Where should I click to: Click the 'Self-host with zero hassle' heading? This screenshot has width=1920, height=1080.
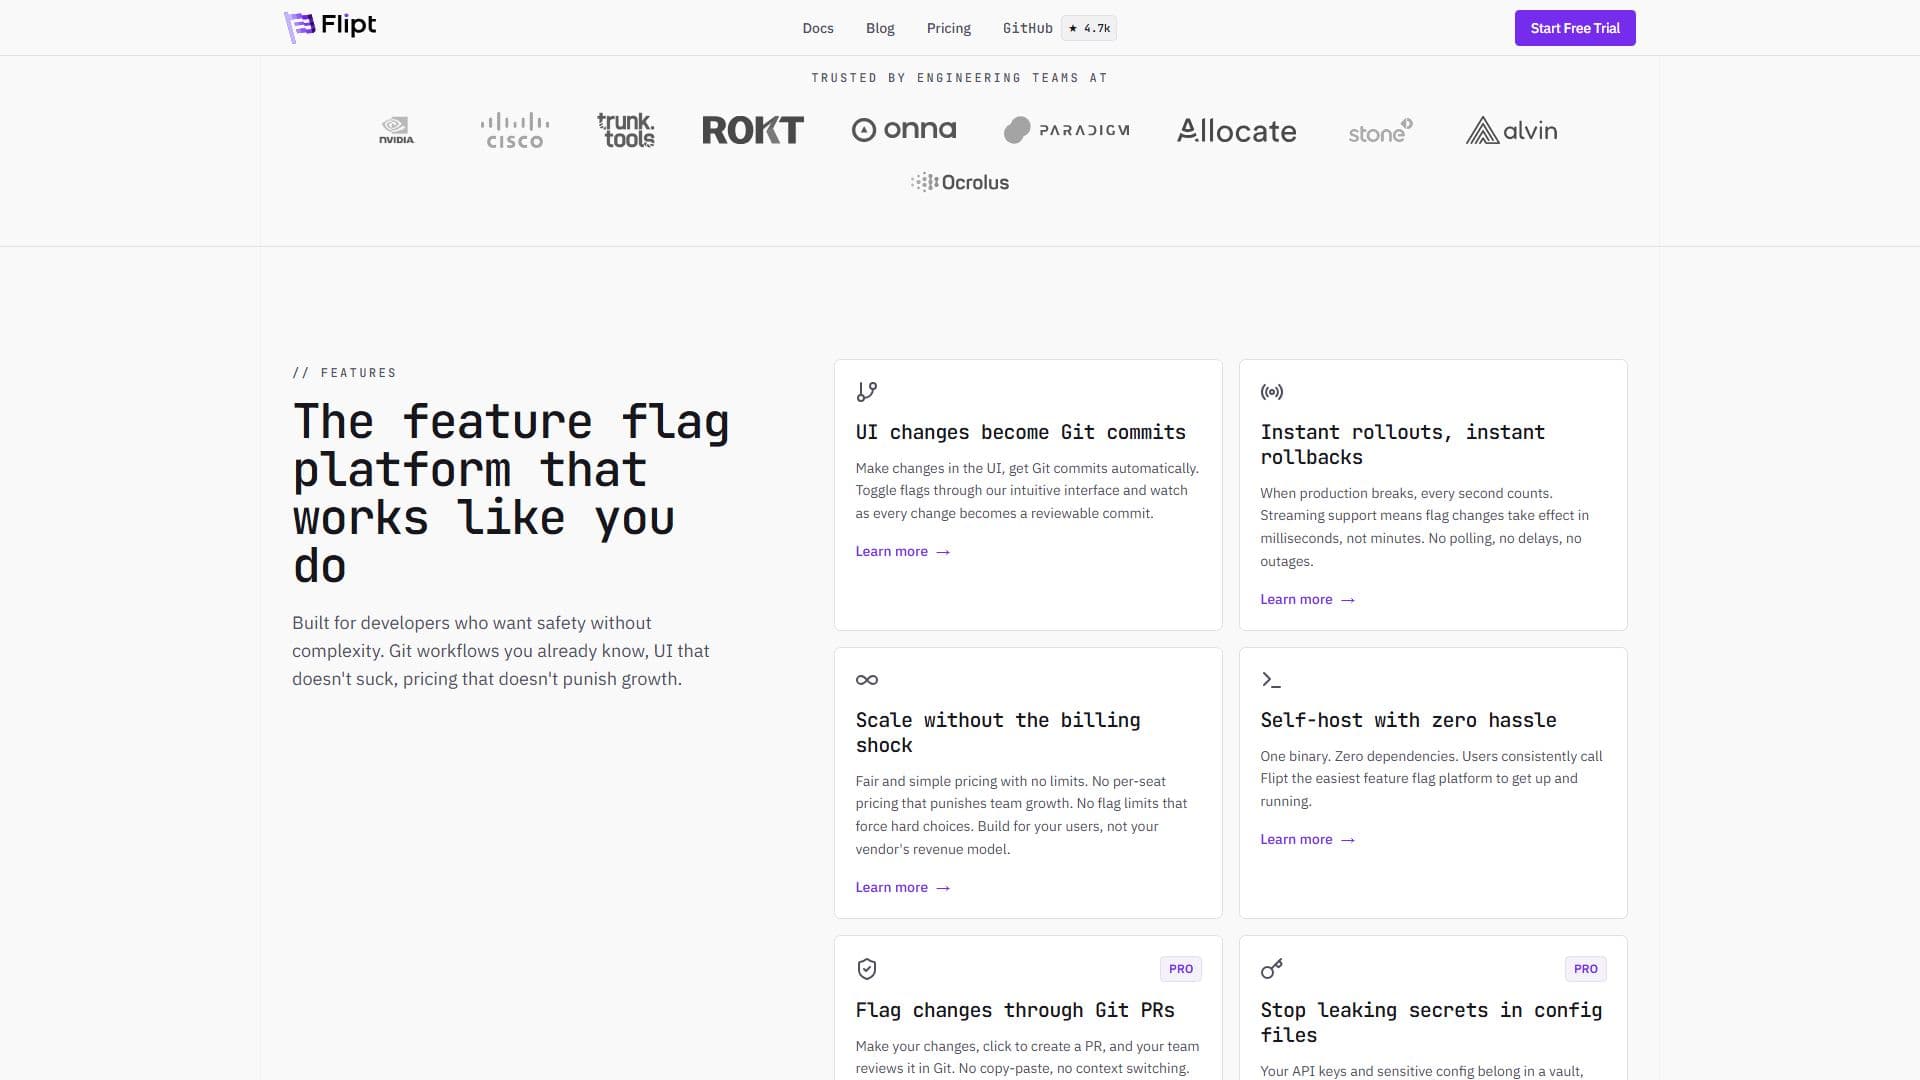(x=1408, y=720)
